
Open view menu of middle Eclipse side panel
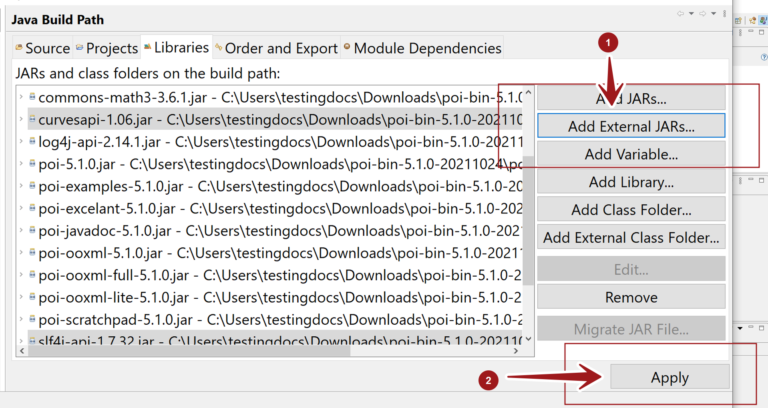[740, 181]
